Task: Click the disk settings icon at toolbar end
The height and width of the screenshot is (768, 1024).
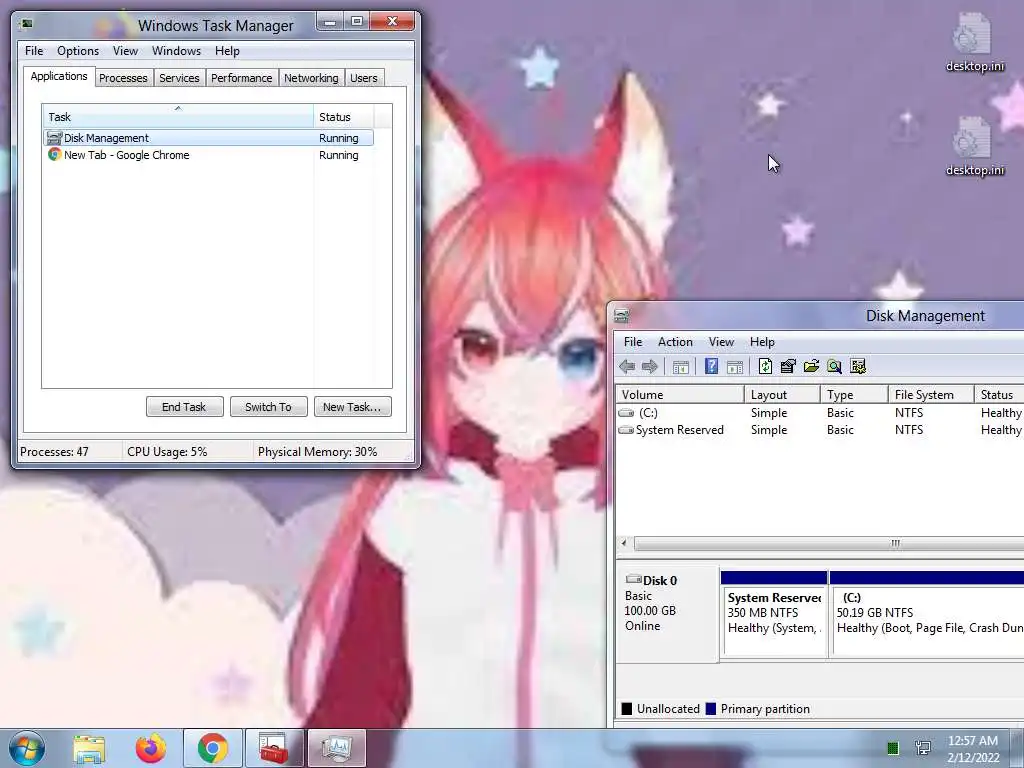Action: coord(858,366)
